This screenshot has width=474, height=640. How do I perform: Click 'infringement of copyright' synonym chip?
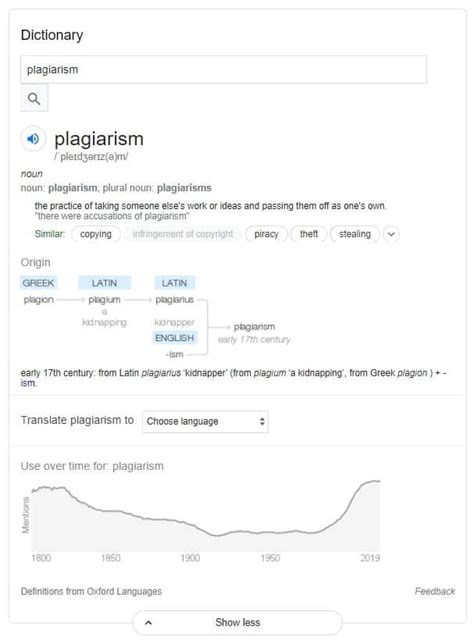[182, 234]
